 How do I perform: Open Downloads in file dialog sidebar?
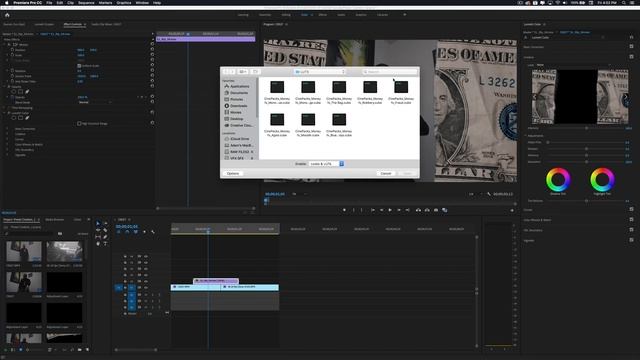[236, 106]
